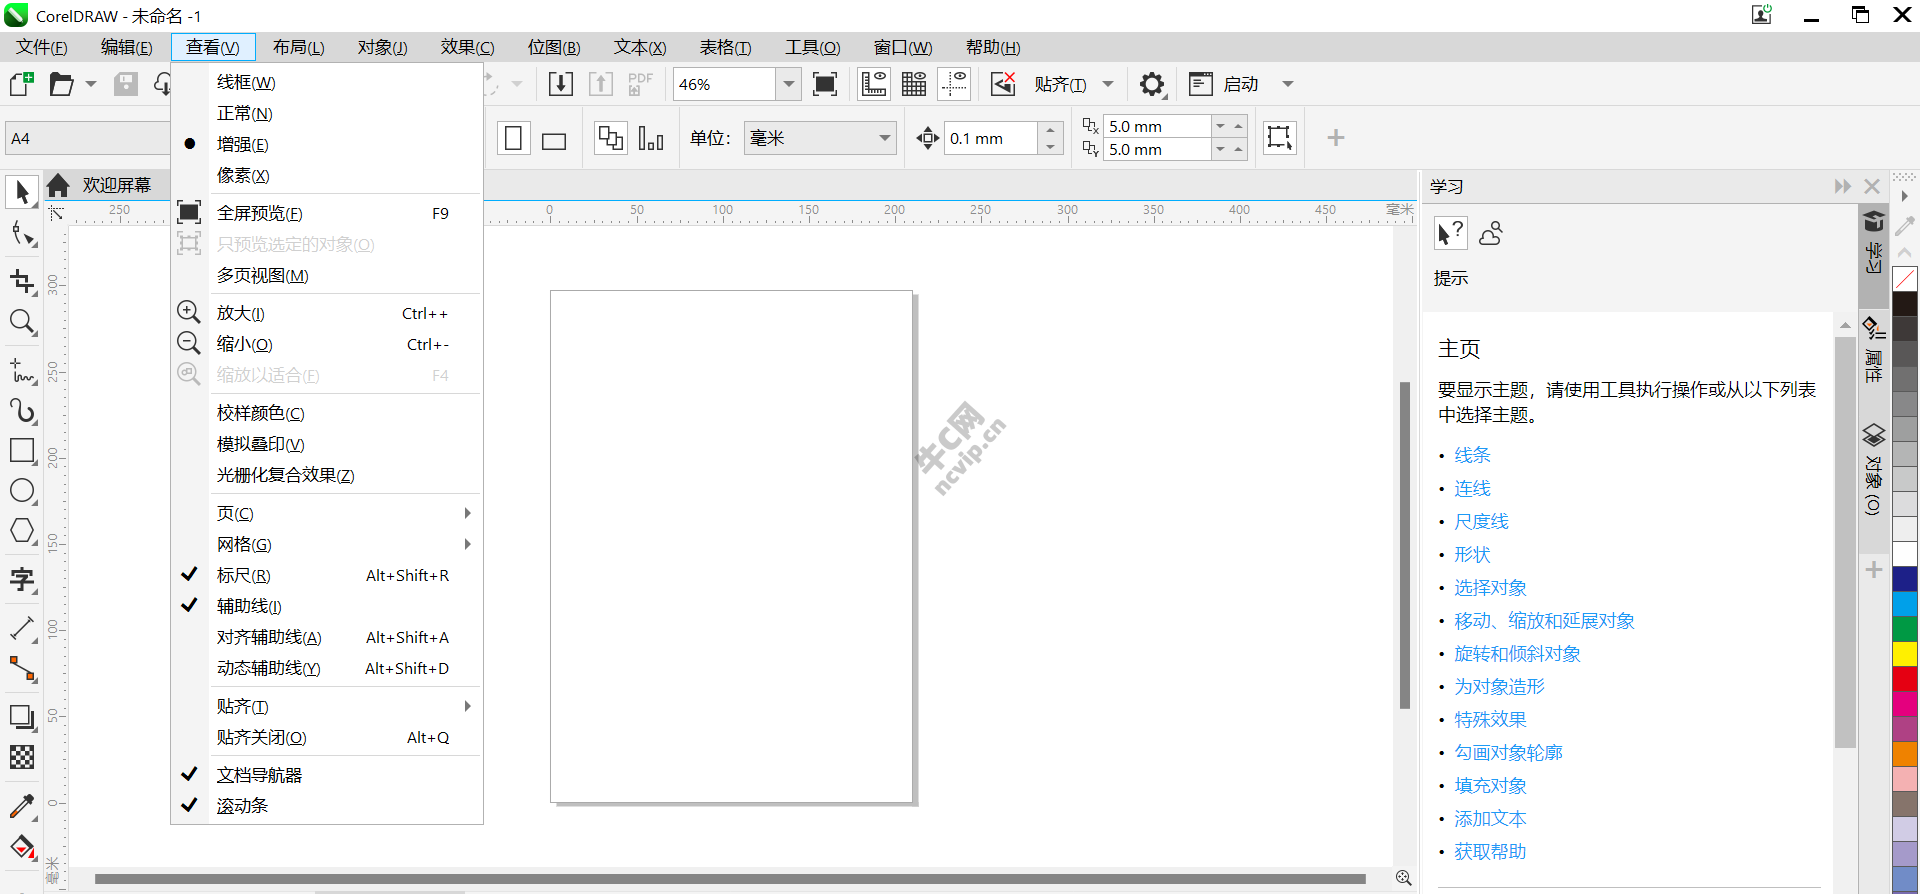Screen dimensions: 1920x894
Task: Expand the Page (页) submenu
Action: click(327, 513)
